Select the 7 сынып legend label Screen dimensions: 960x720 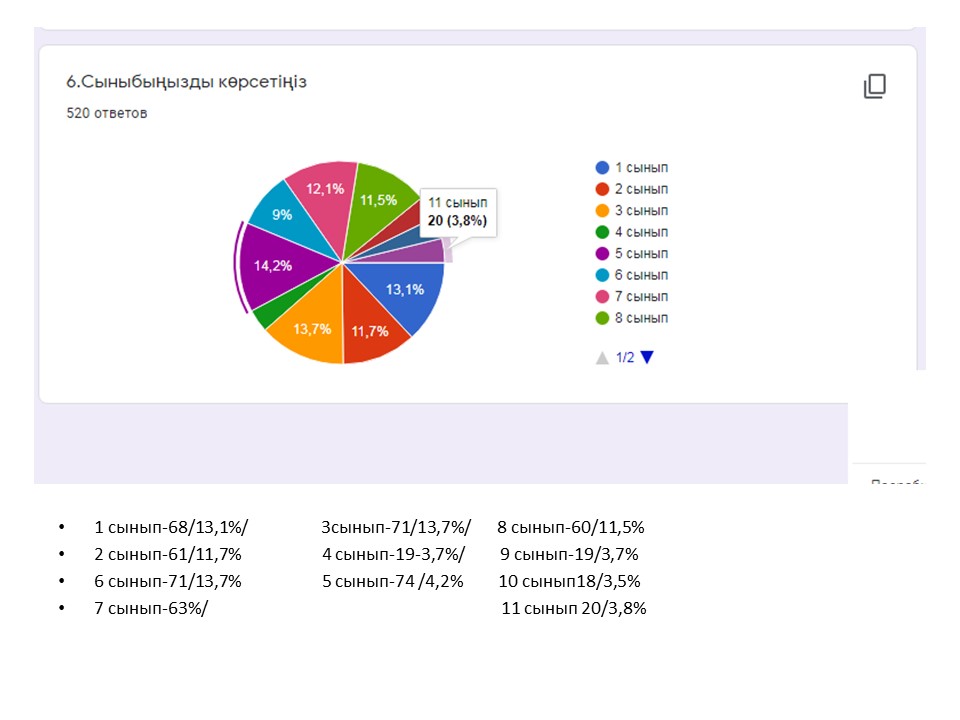(641, 297)
